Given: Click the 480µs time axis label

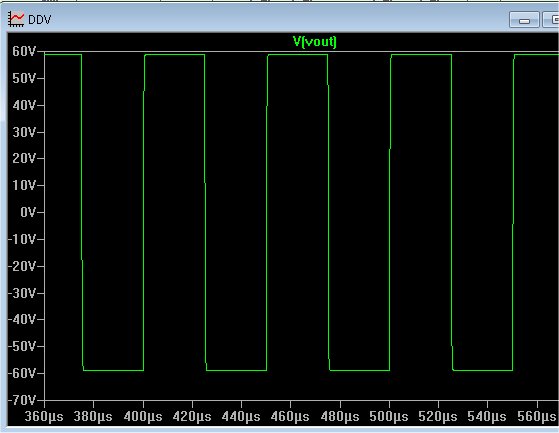Looking at the screenshot, I should (x=340, y=417).
